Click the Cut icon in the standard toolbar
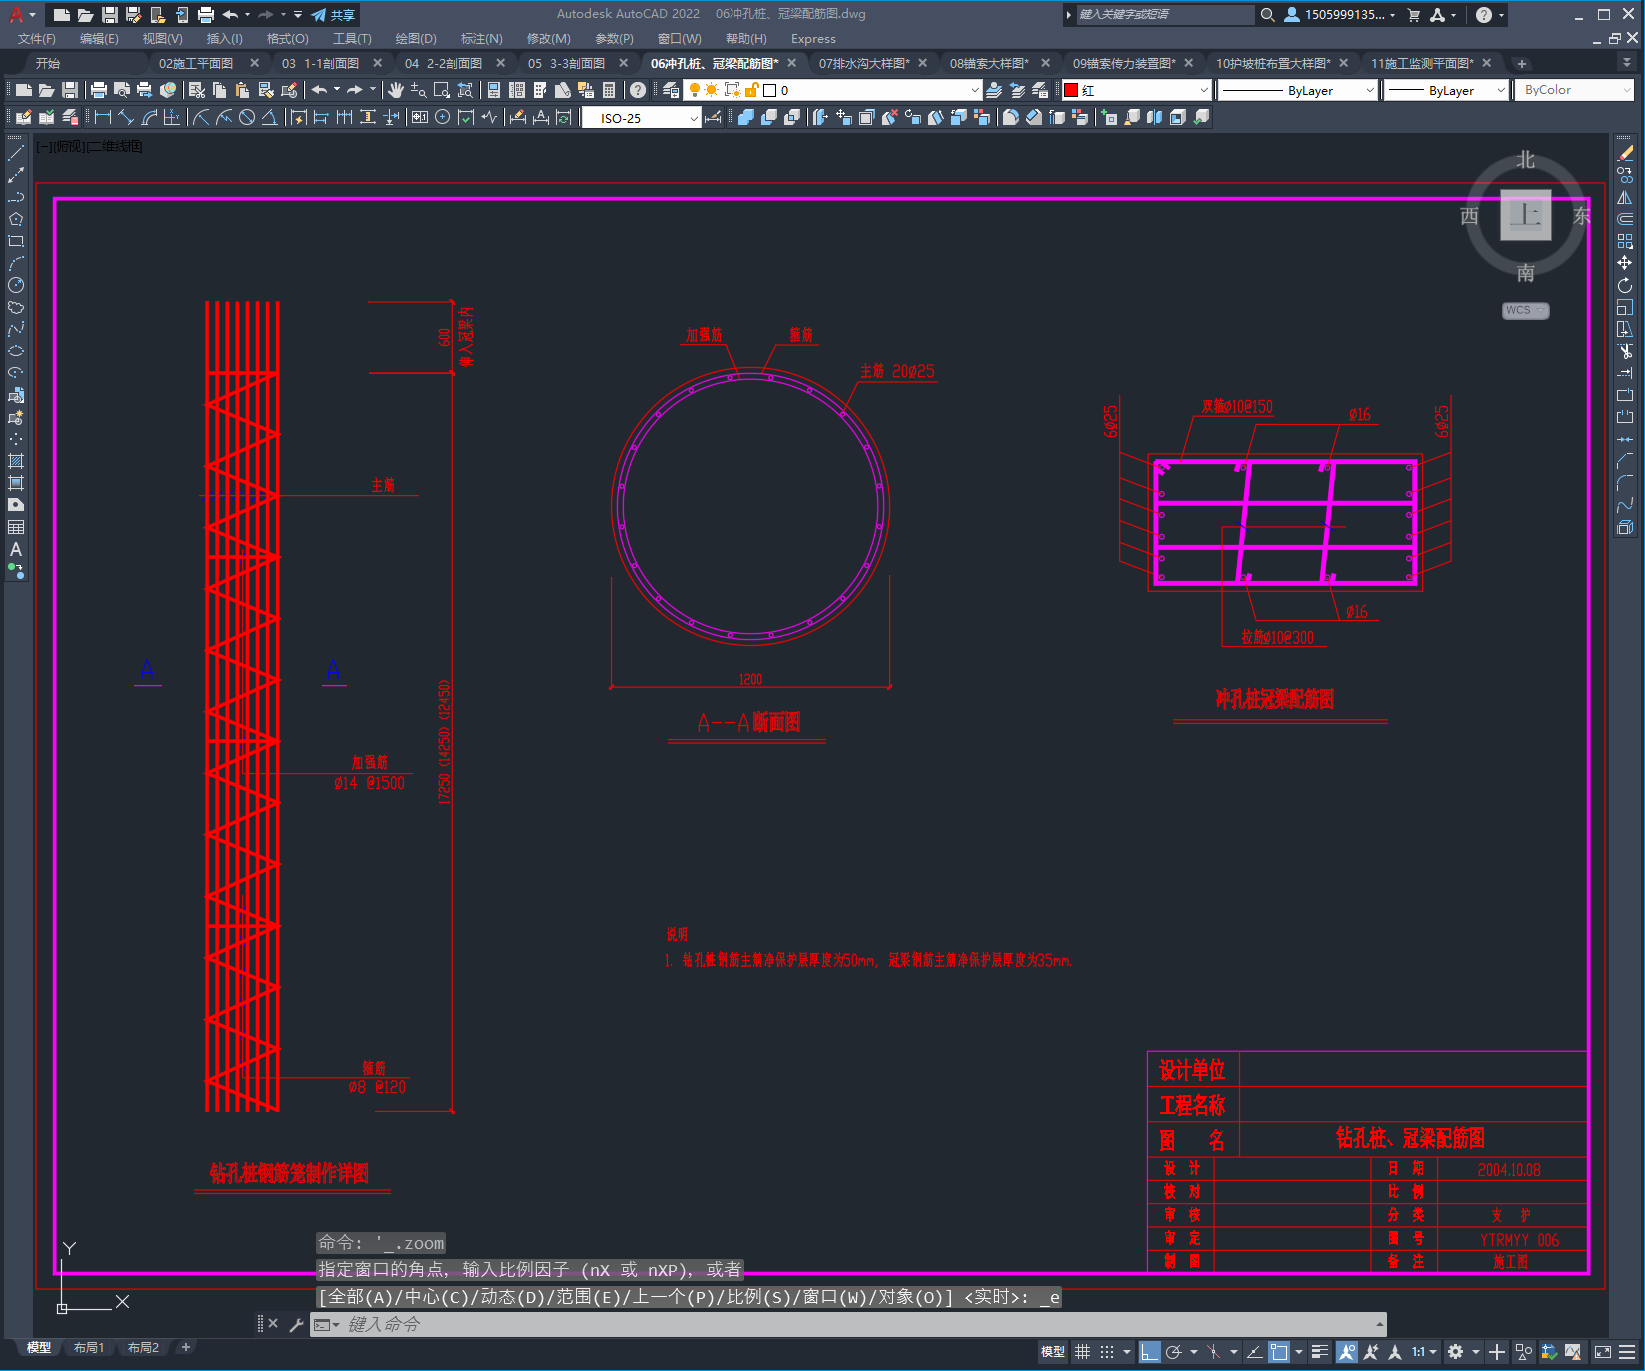The height and width of the screenshot is (1371, 1645). point(197,90)
